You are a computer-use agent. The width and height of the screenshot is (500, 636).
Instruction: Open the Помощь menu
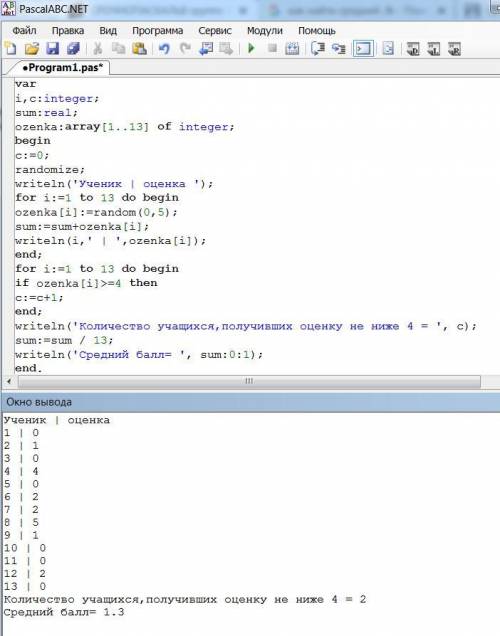pyautogui.click(x=317, y=31)
